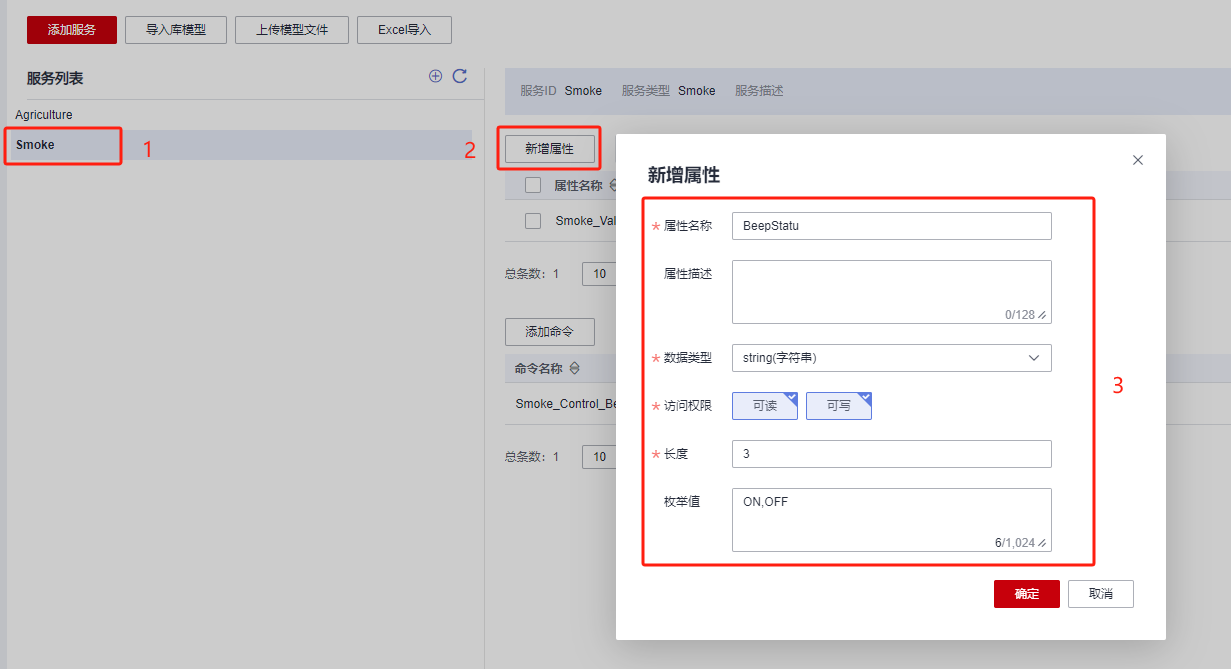Viewport: 1231px width, 669px height.
Task: Click the 属性名称 input field
Action: pyautogui.click(x=891, y=226)
